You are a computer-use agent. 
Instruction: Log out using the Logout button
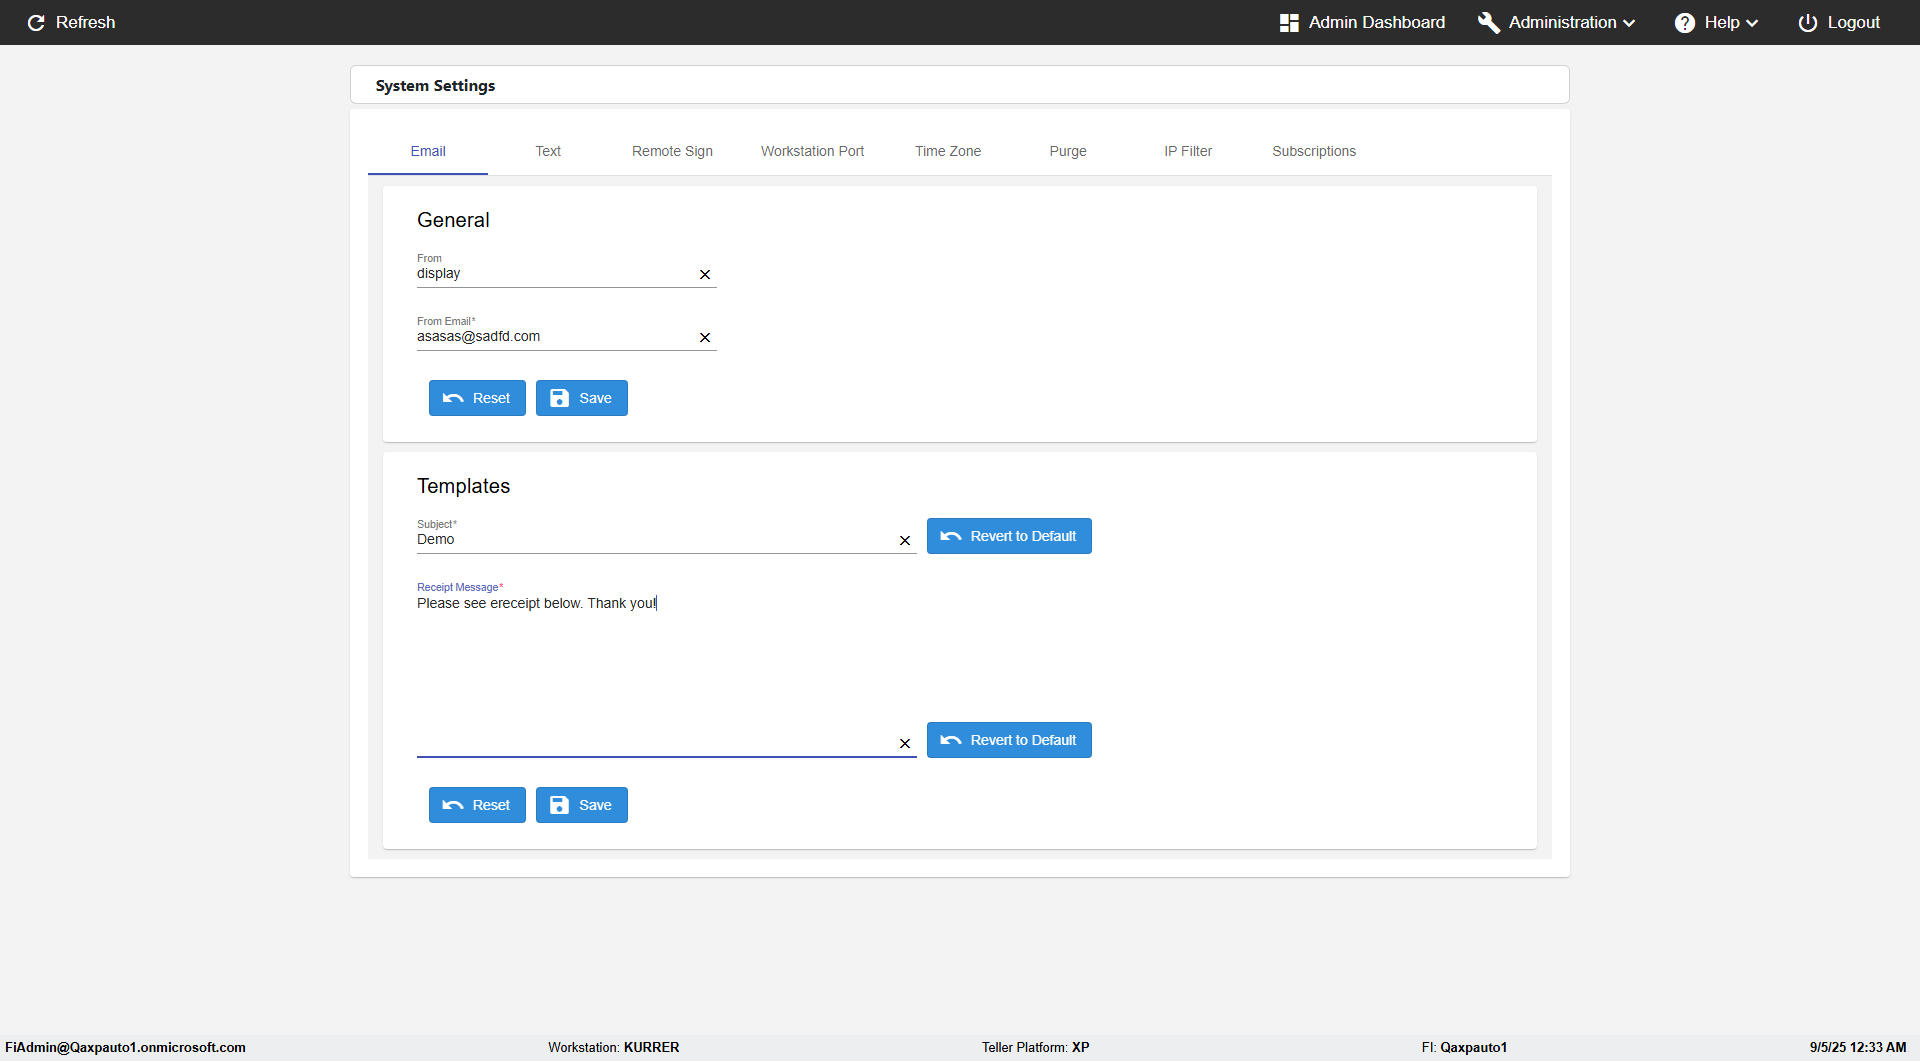[1839, 22]
